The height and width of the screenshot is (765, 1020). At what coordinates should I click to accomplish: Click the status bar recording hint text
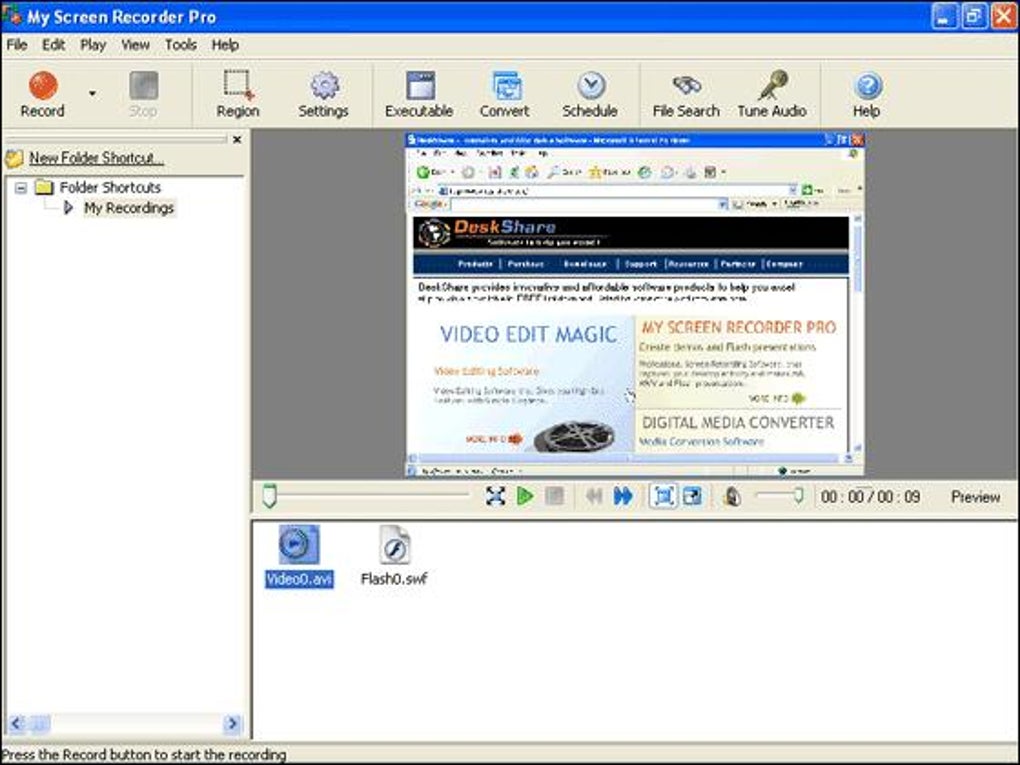click(x=144, y=755)
